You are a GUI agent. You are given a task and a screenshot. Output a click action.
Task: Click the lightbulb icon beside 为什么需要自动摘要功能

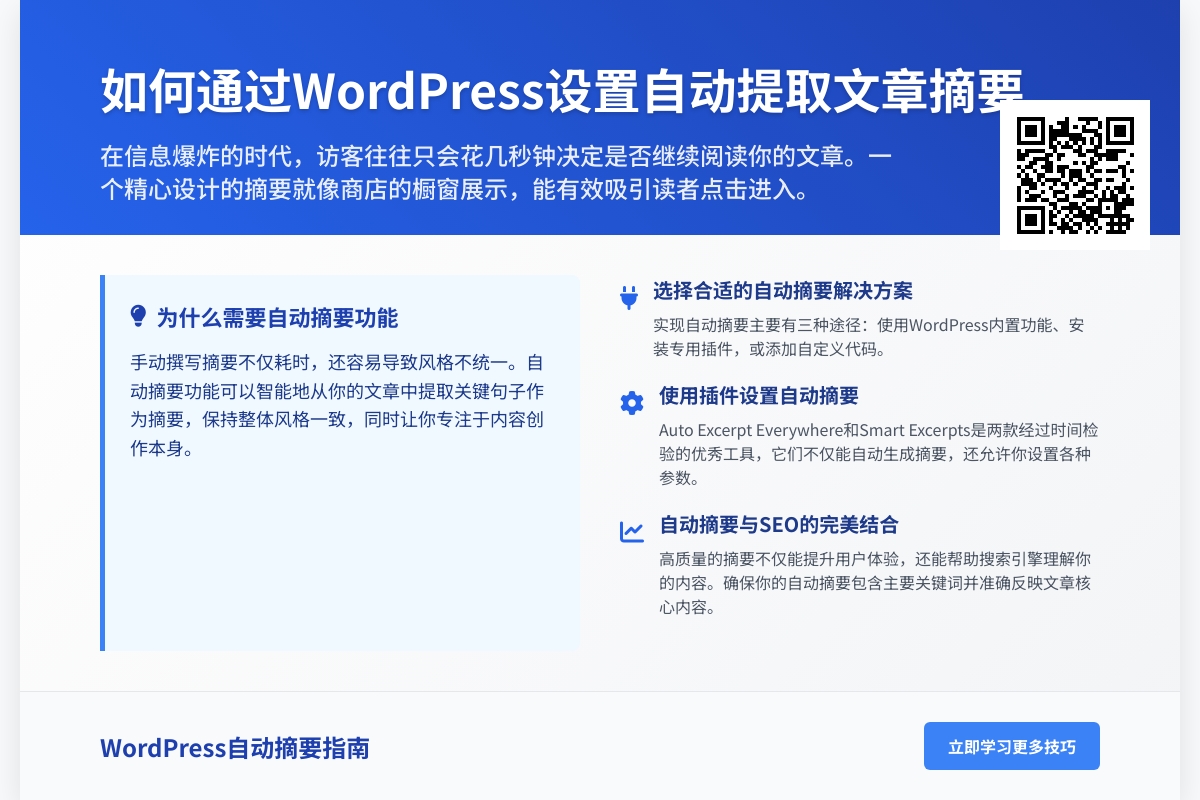[139, 317]
